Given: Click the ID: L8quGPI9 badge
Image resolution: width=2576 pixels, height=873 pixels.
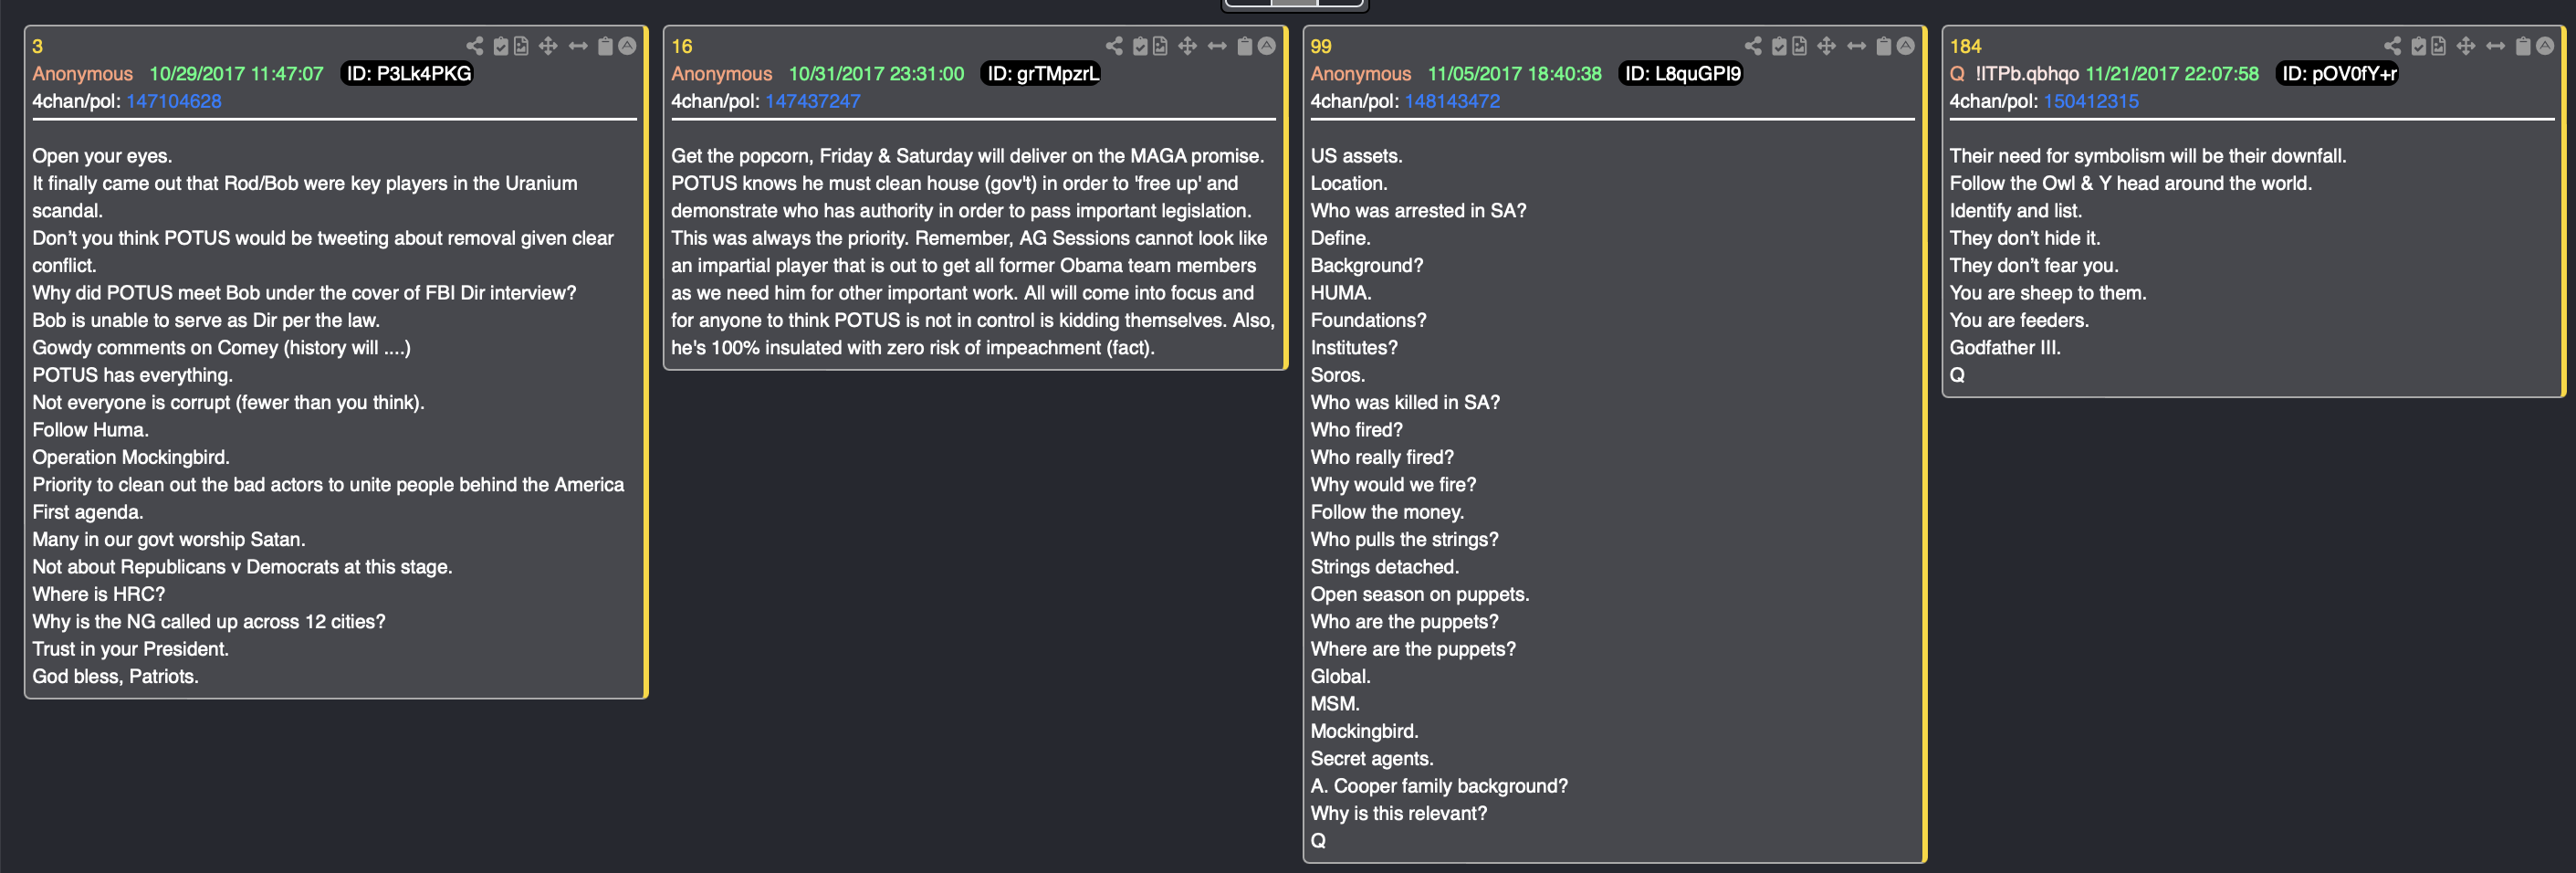Looking at the screenshot, I should 1681,74.
